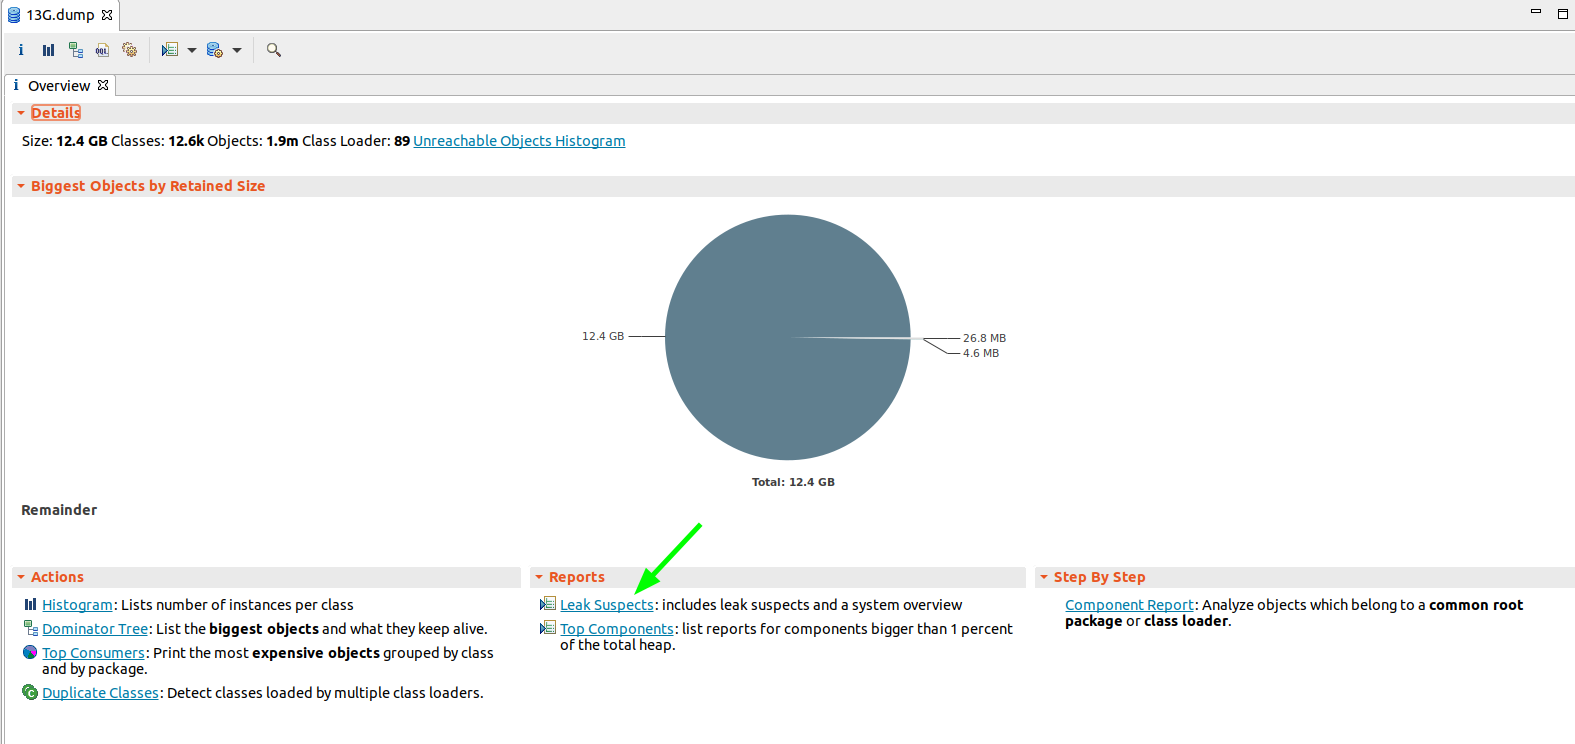Open the reports dropdown arrow in toolbar
The image size is (1575, 744).
coord(192,50)
